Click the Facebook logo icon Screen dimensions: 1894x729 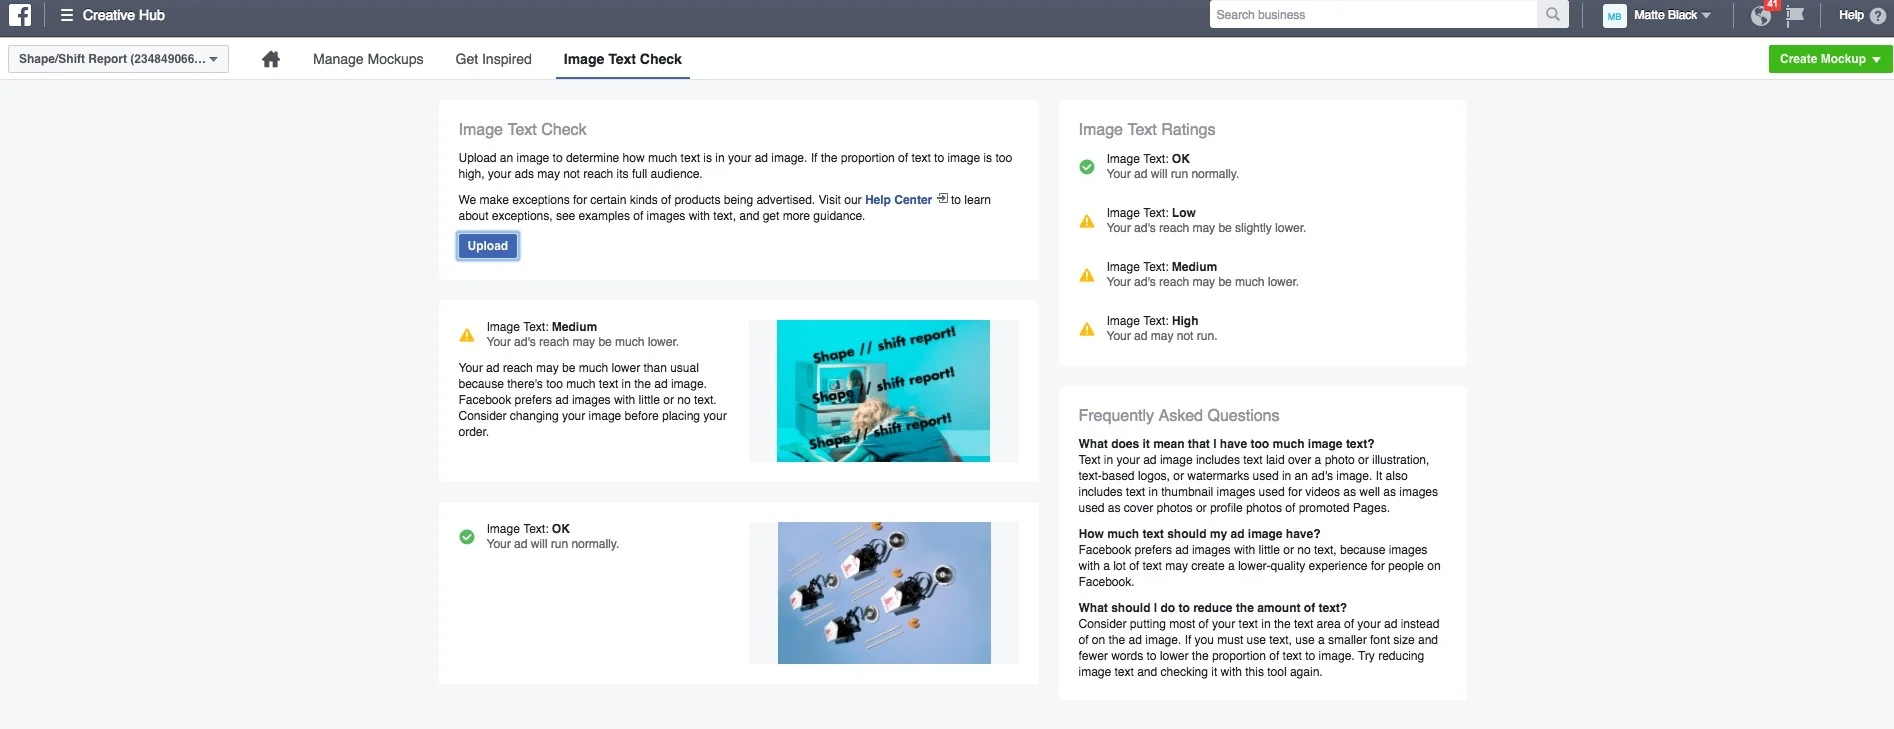(20, 15)
